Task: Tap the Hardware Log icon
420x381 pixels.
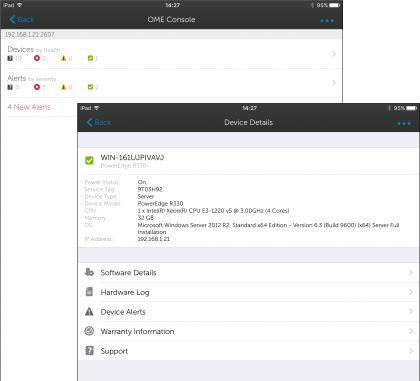Action: (x=89, y=292)
